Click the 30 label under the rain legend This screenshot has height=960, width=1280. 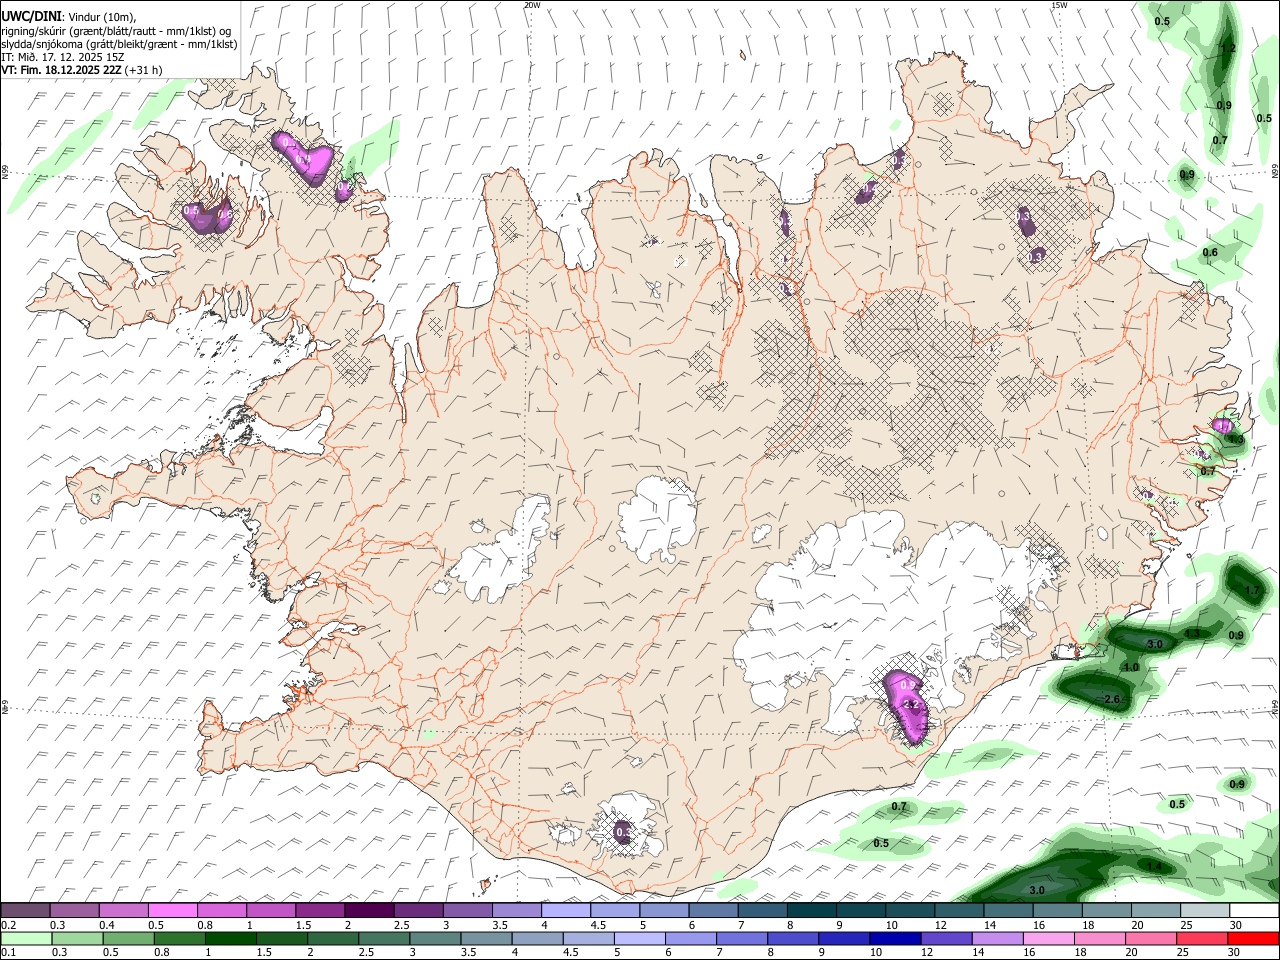point(1236,953)
